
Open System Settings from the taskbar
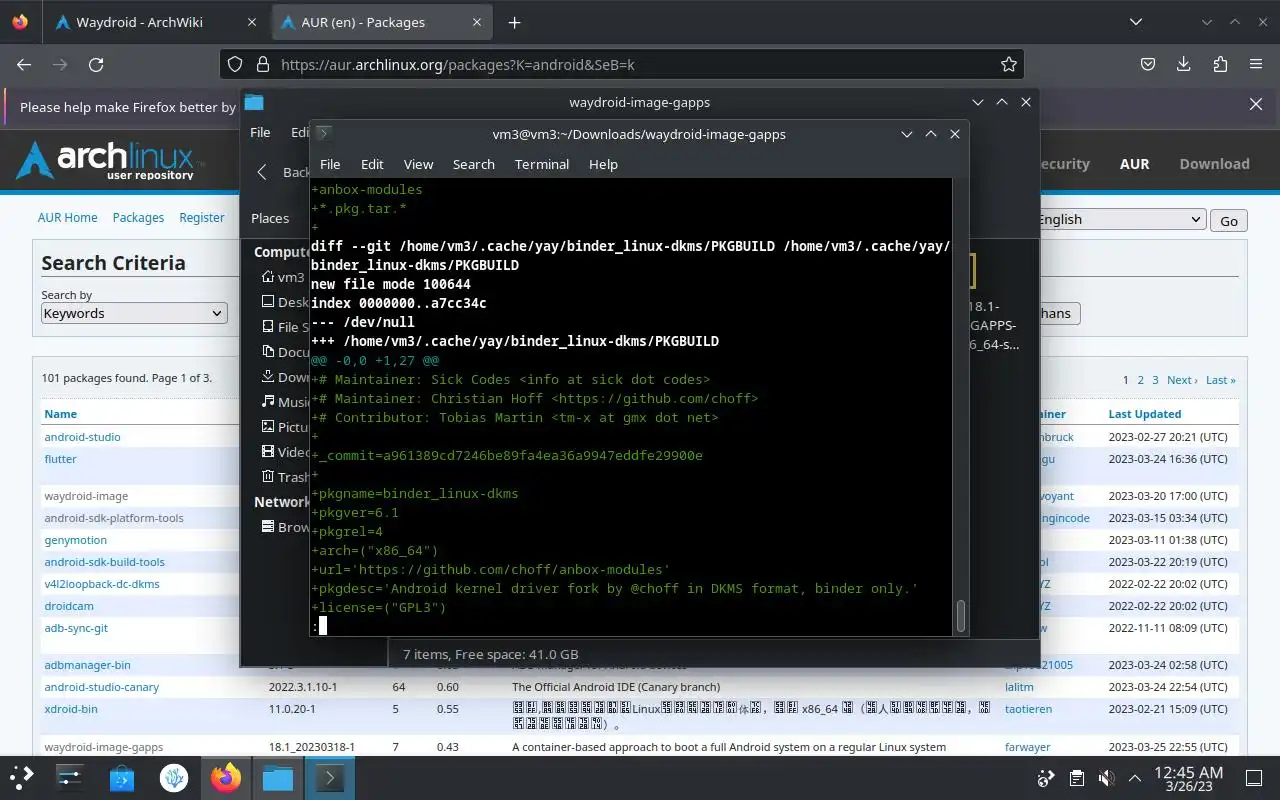69,777
